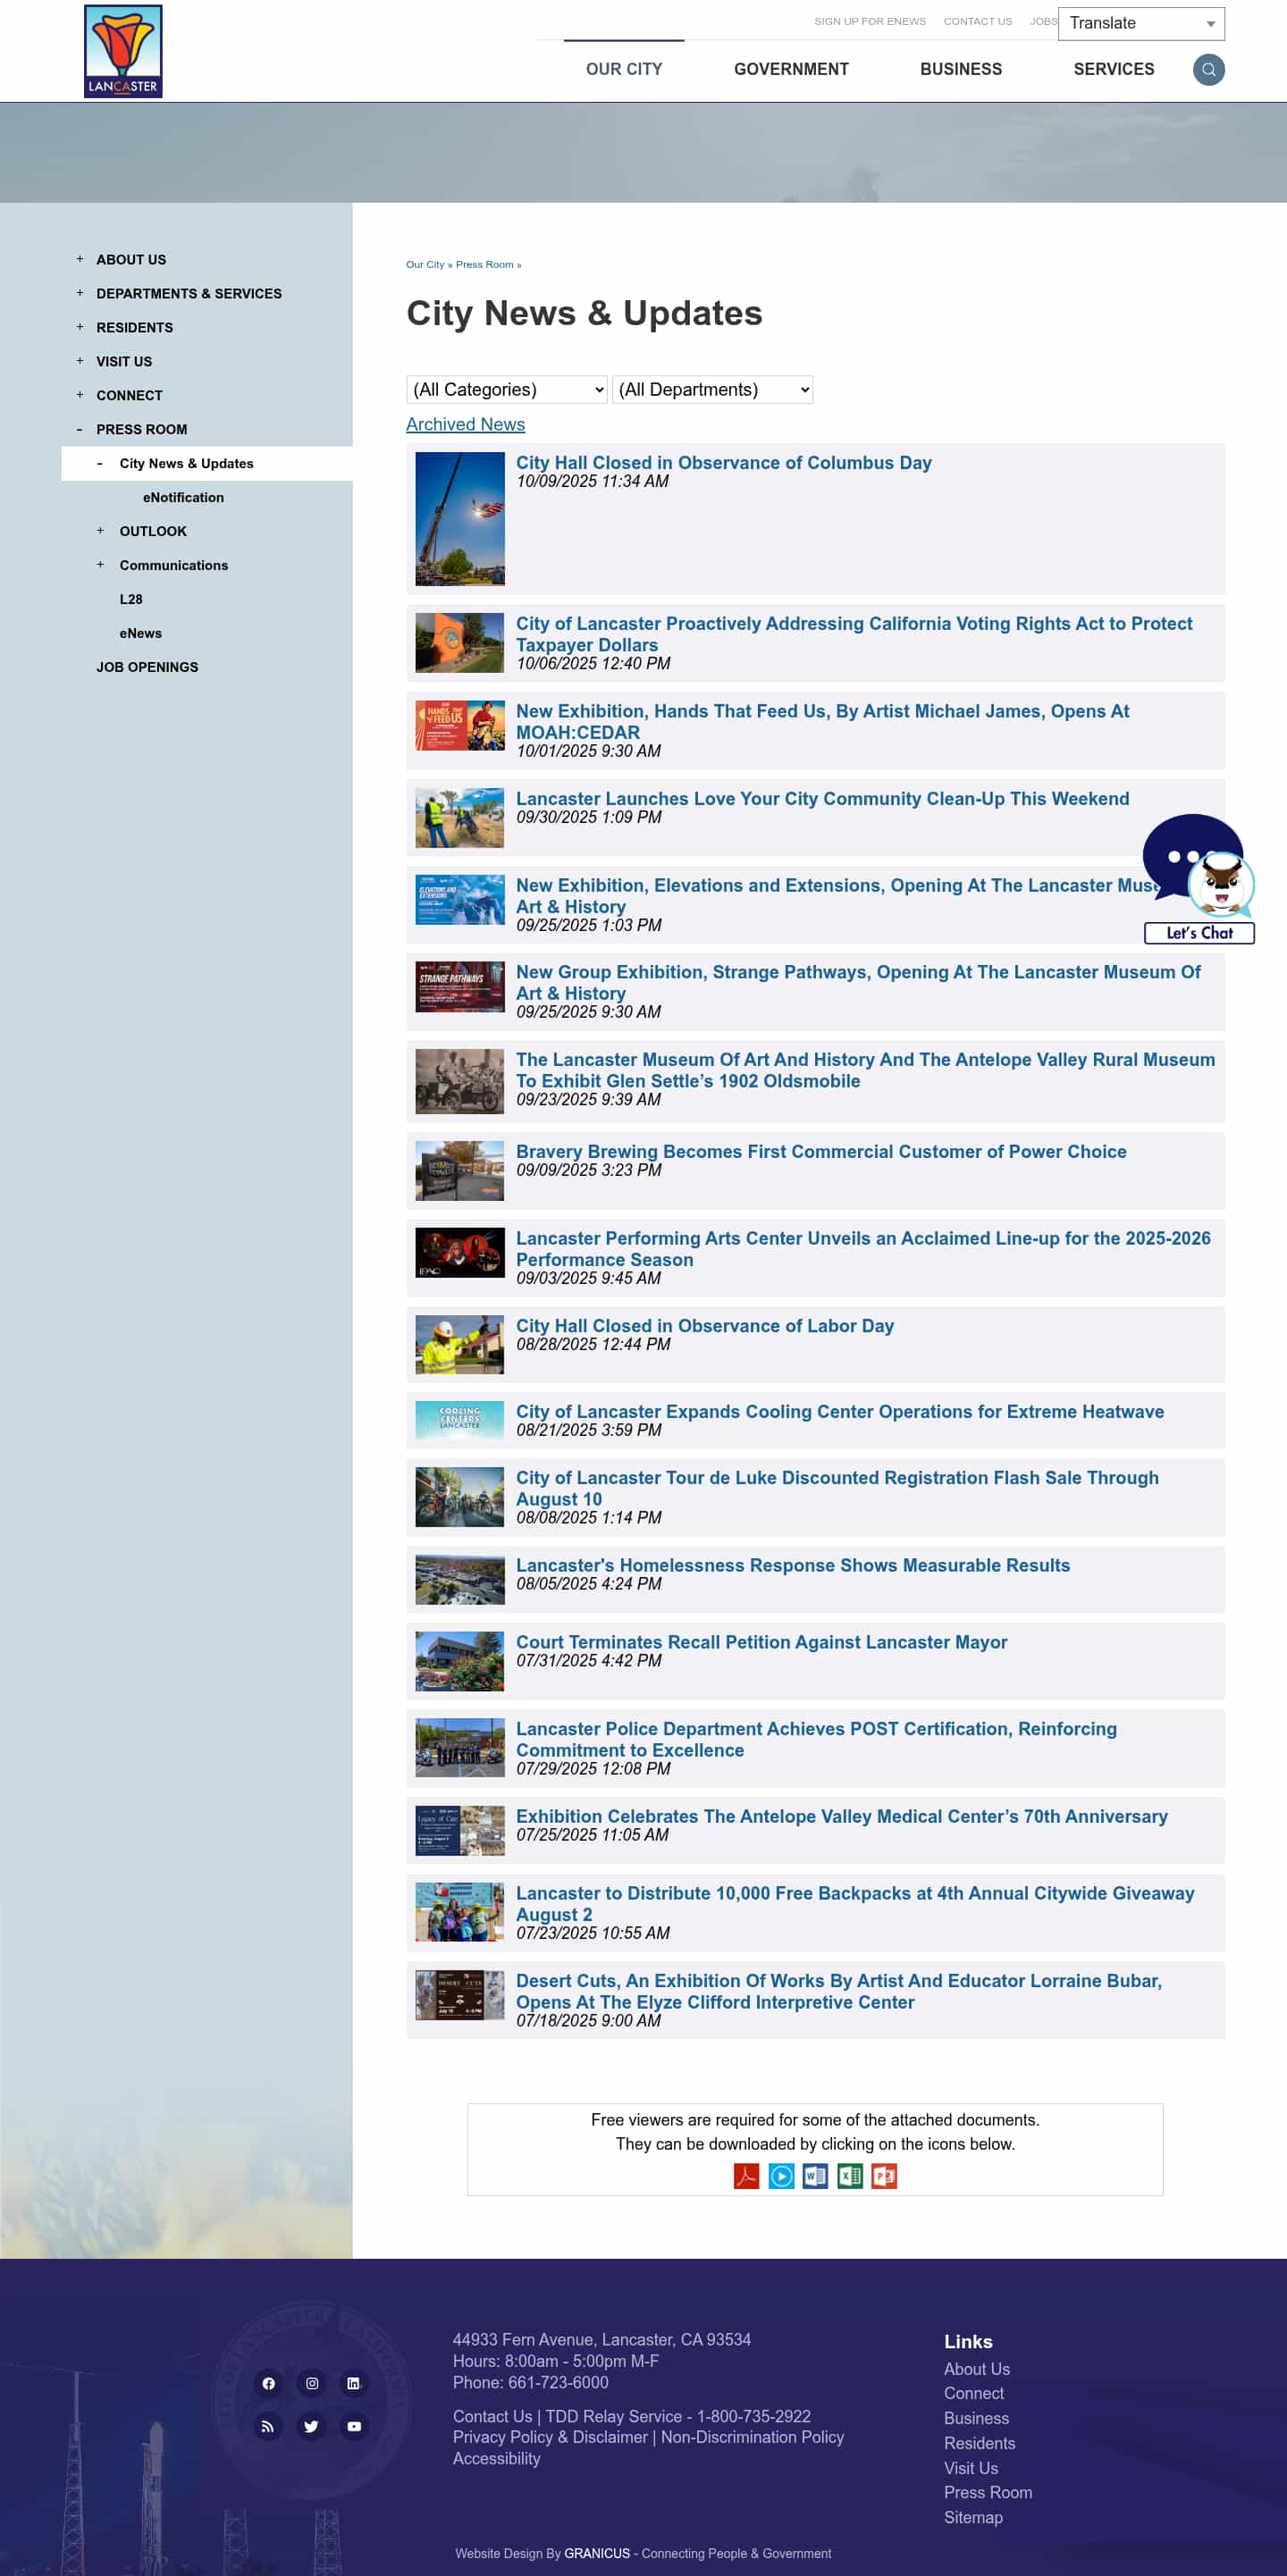Open the Archived News link
This screenshot has width=1287, height=2576.
click(x=465, y=424)
